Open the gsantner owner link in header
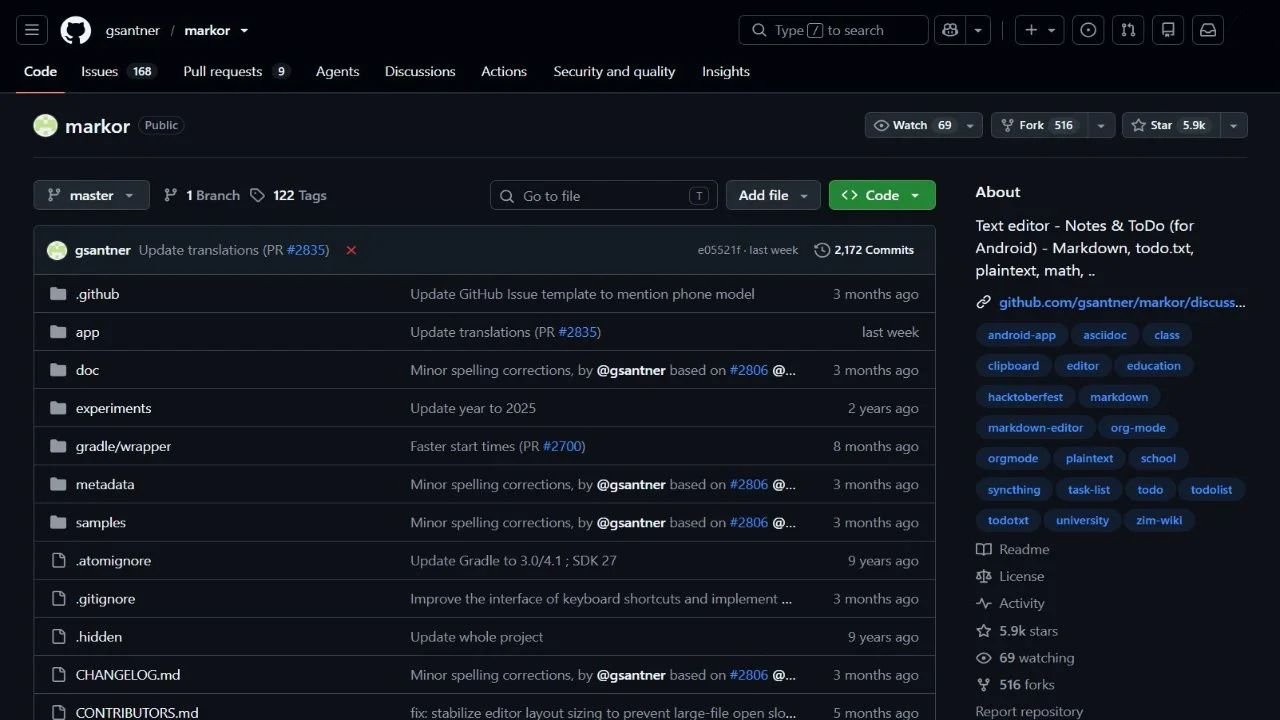Viewport: 1280px width, 720px height. [x=133, y=31]
